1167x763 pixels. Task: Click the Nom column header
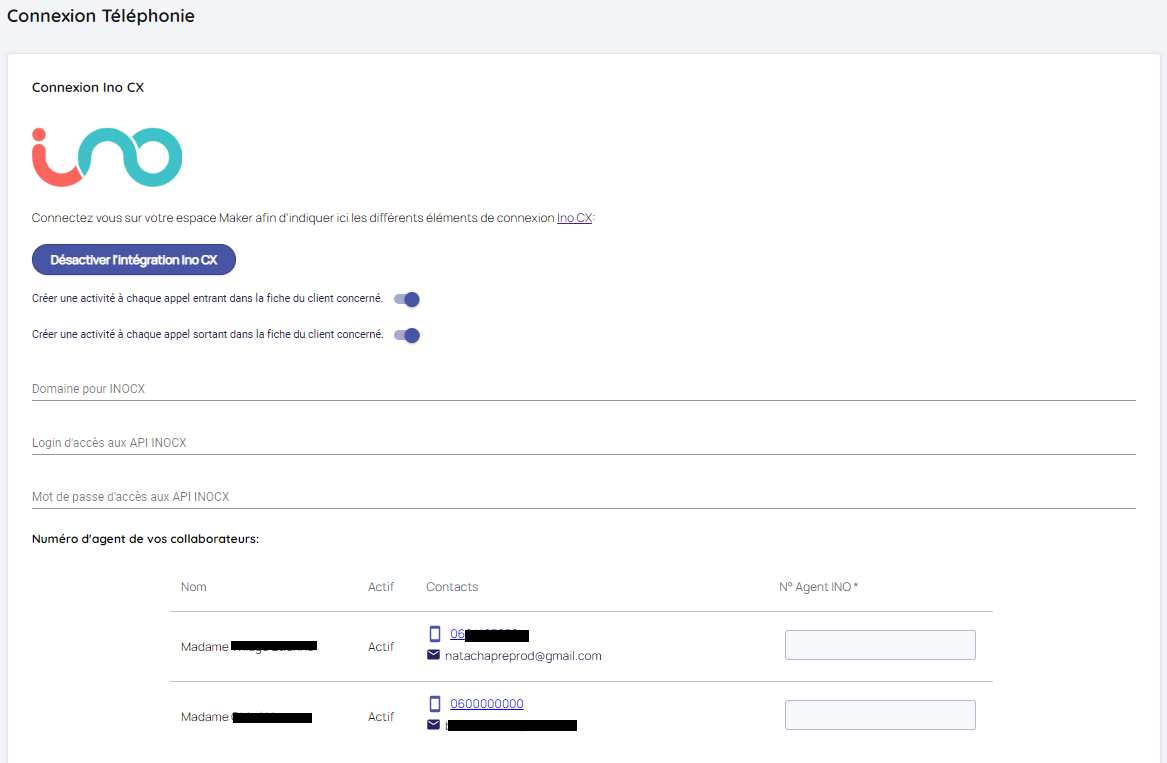click(x=194, y=587)
